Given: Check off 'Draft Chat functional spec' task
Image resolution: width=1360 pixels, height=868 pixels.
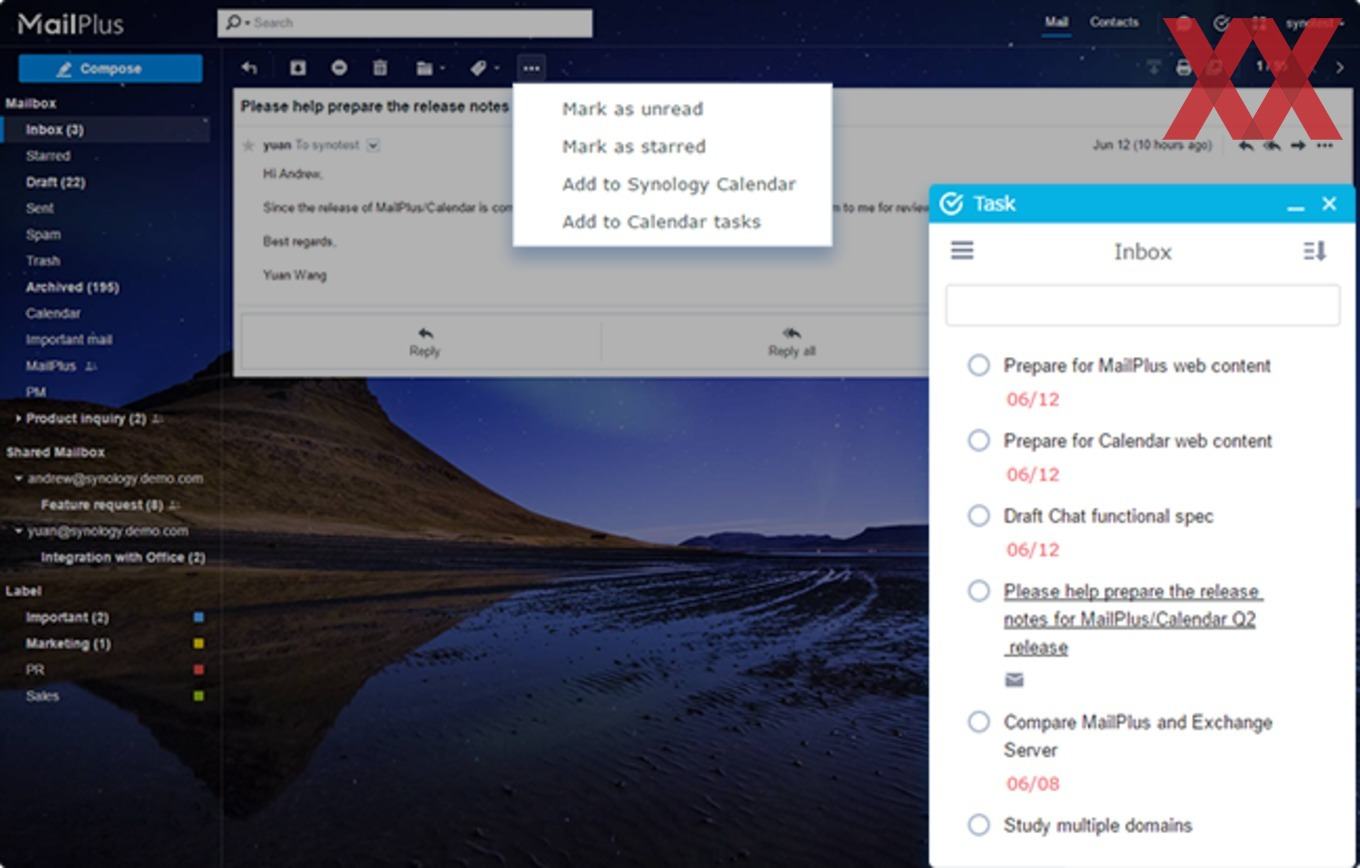Looking at the screenshot, I should [x=979, y=515].
